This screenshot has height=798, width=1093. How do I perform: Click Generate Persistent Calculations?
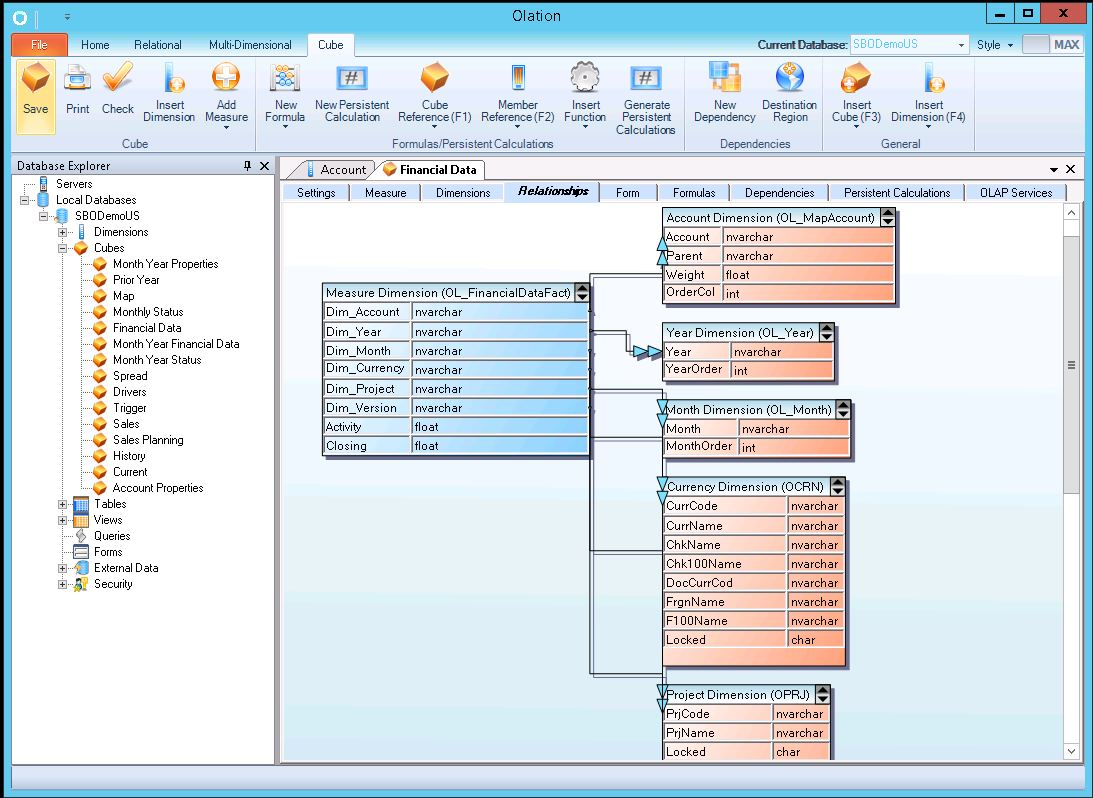pos(646,98)
